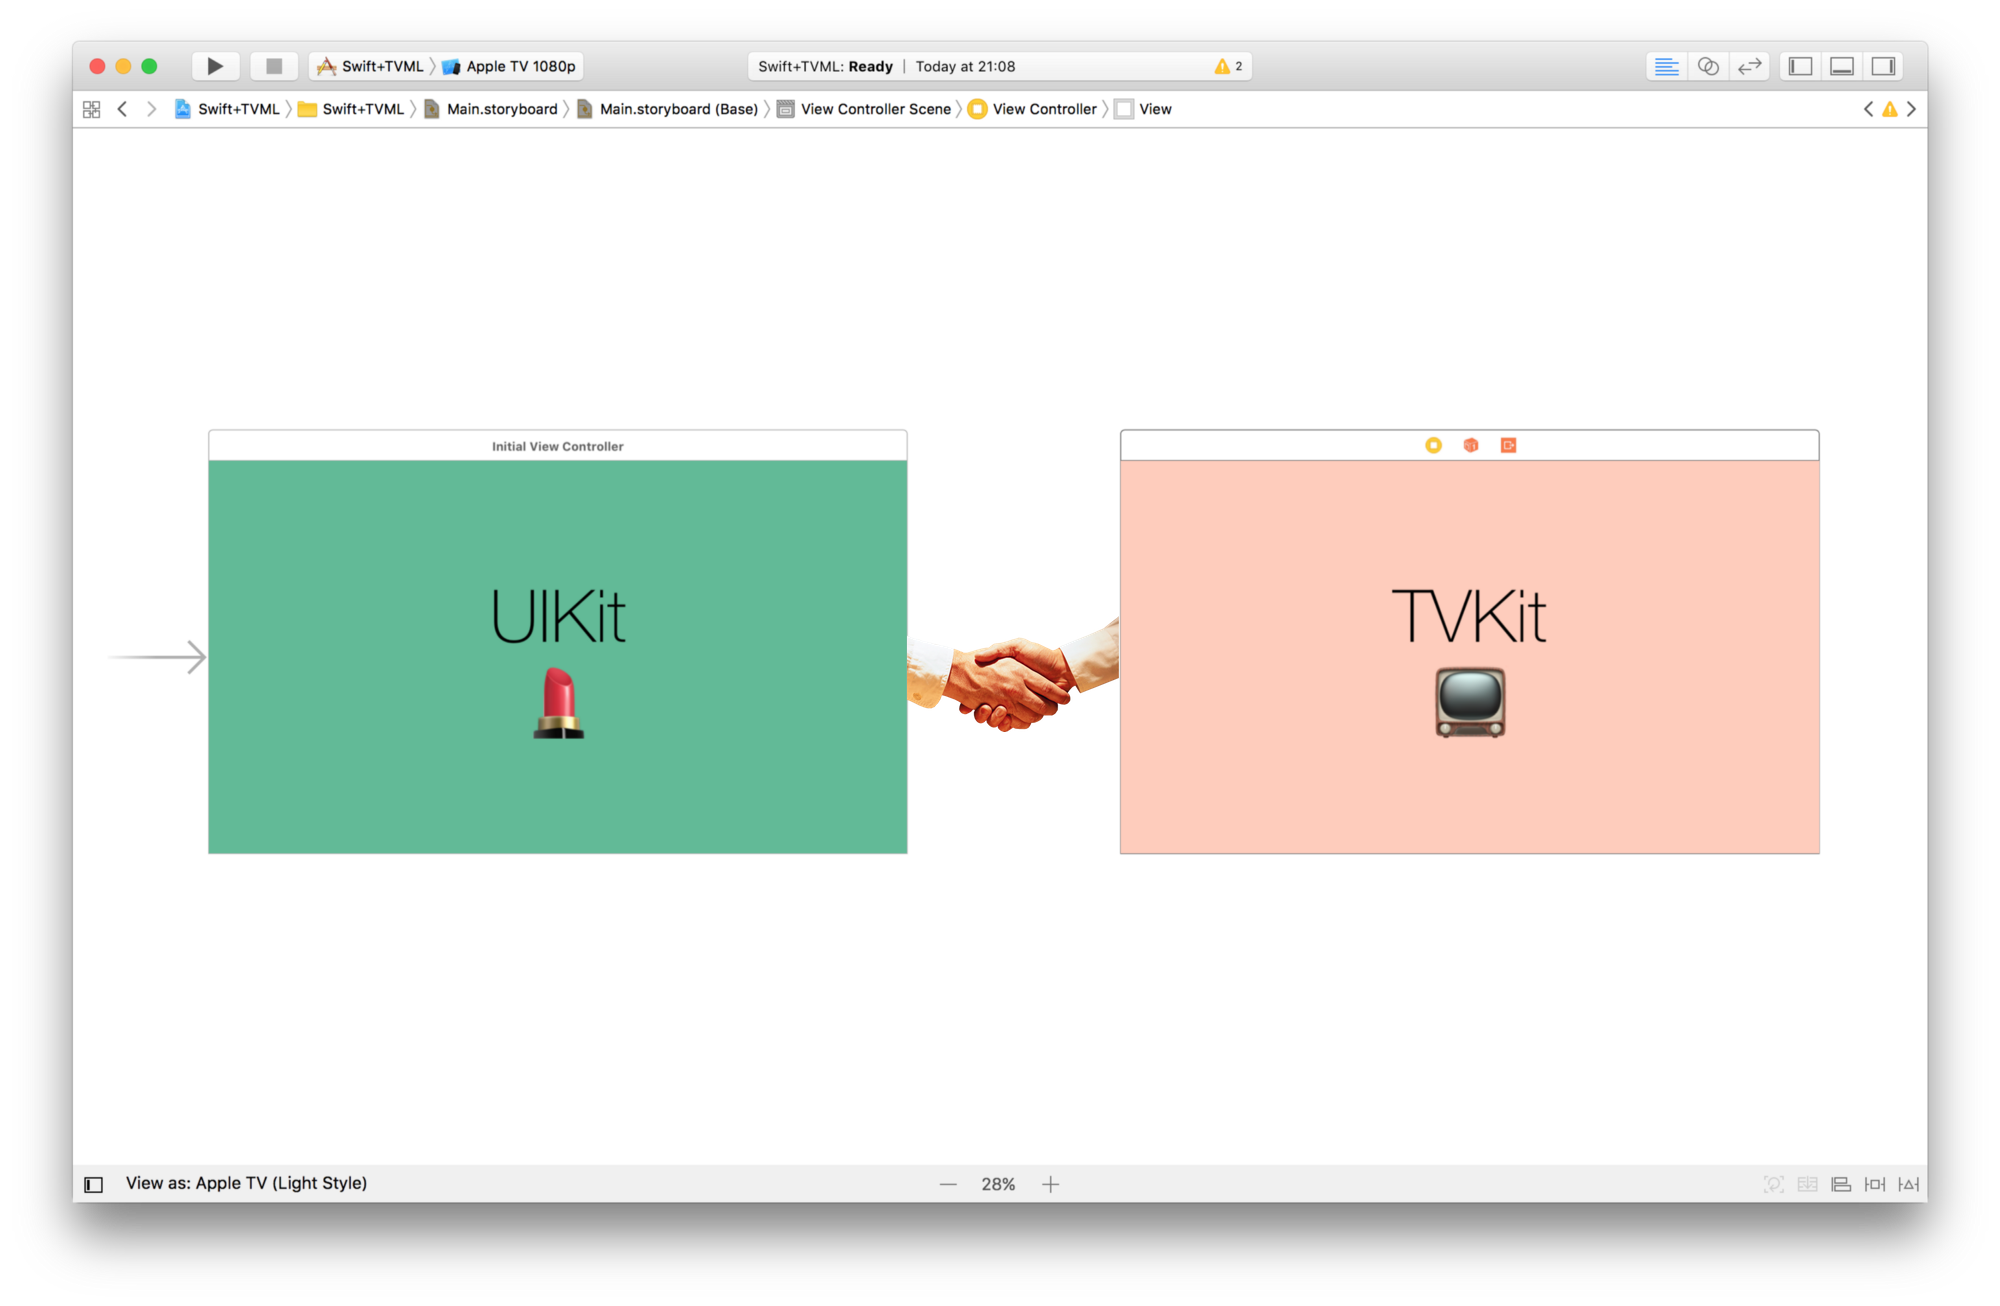Select Main.storyboard (Base) breadcrumb
2000x1306 pixels.
[678, 109]
